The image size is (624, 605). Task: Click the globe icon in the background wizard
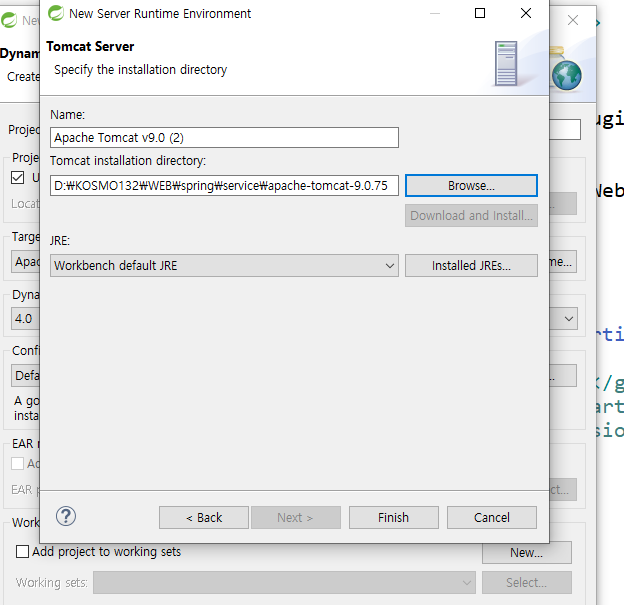coord(567,75)
